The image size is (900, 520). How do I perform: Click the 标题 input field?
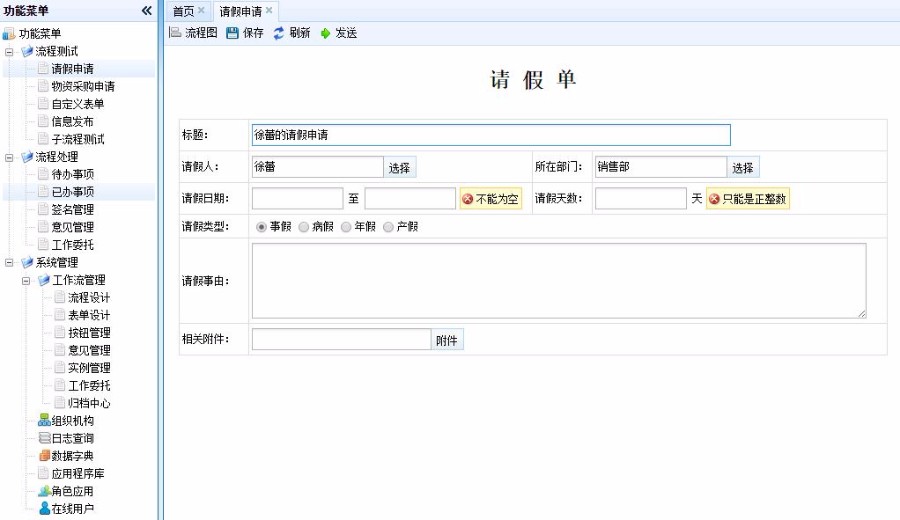[491, 135]
